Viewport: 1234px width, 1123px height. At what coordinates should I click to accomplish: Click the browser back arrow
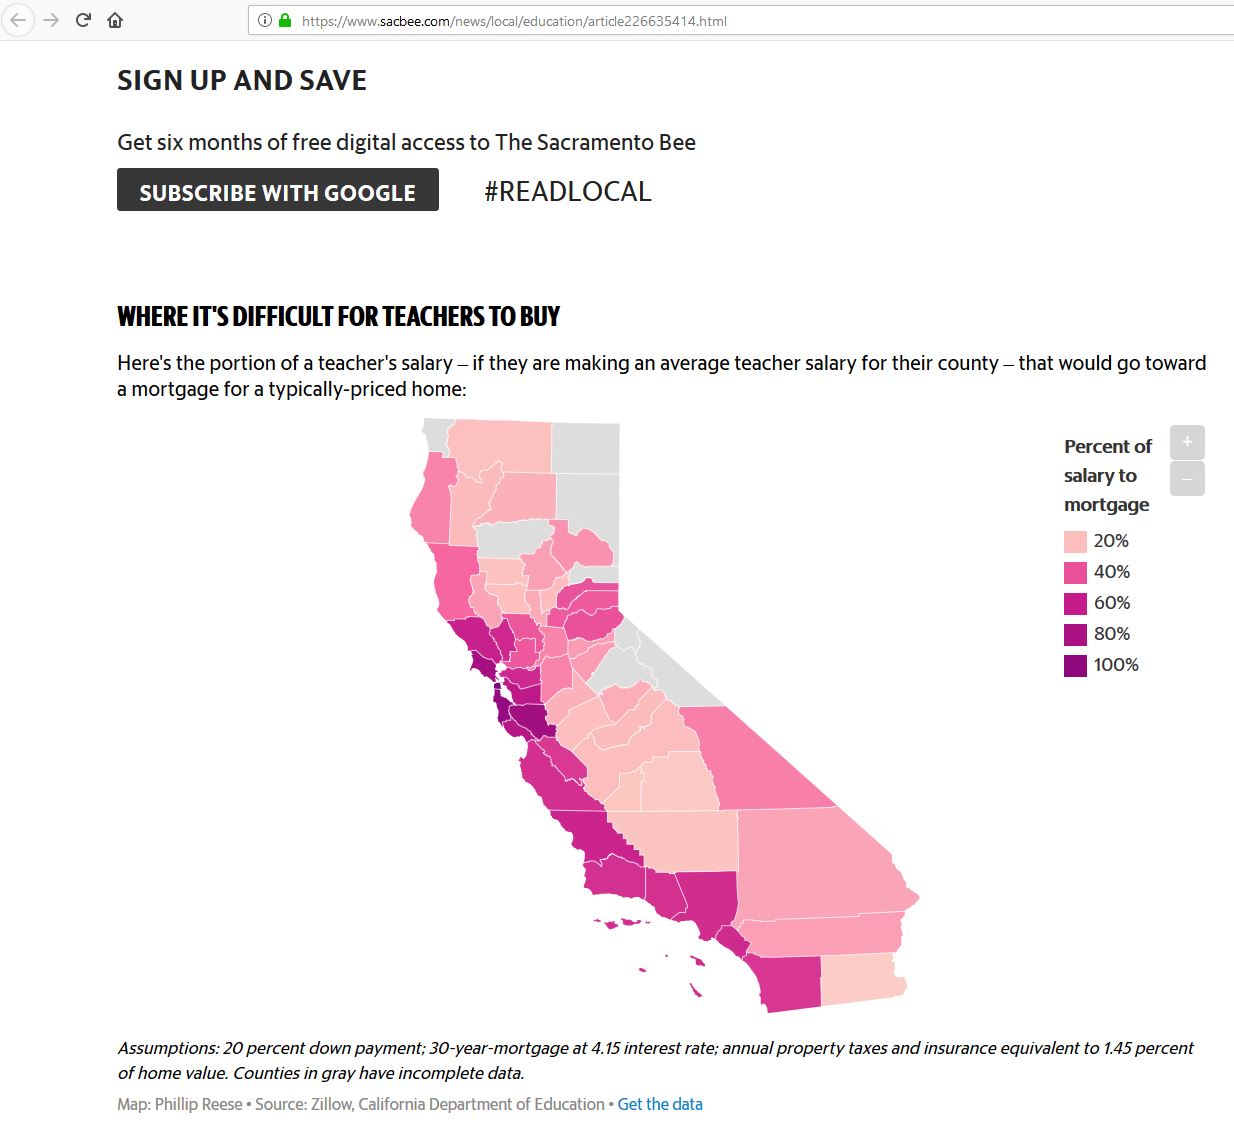tap(19, 20)
